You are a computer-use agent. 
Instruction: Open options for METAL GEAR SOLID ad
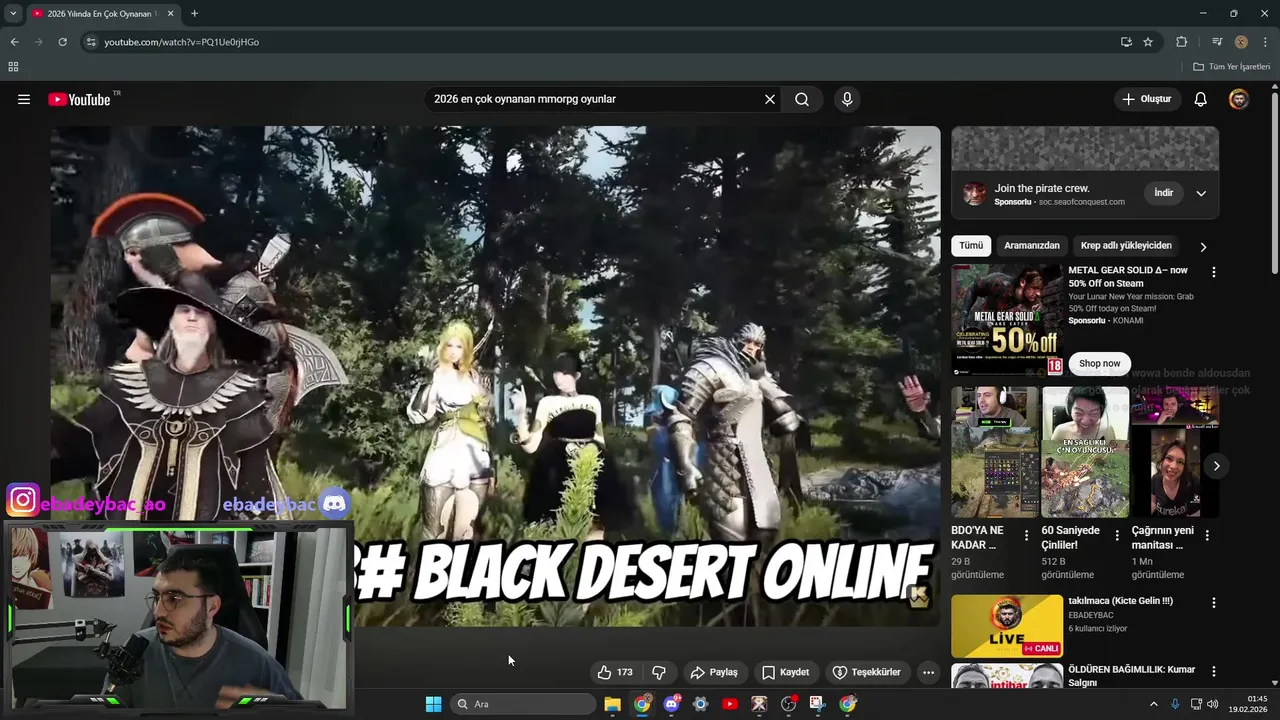(1214, 272)
